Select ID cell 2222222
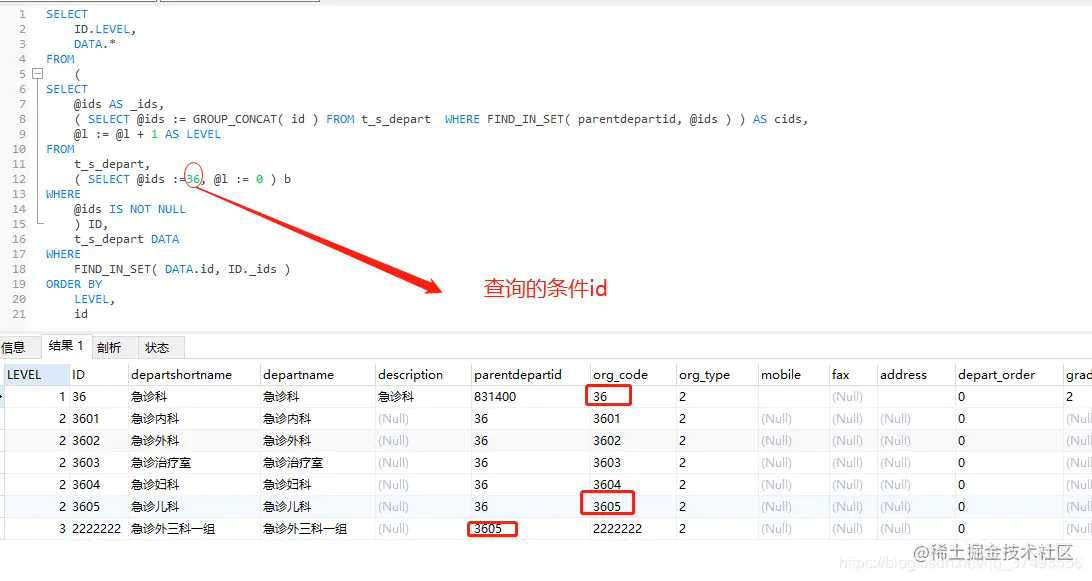Viewport: 1092px width, 581px height. (98, 529)
